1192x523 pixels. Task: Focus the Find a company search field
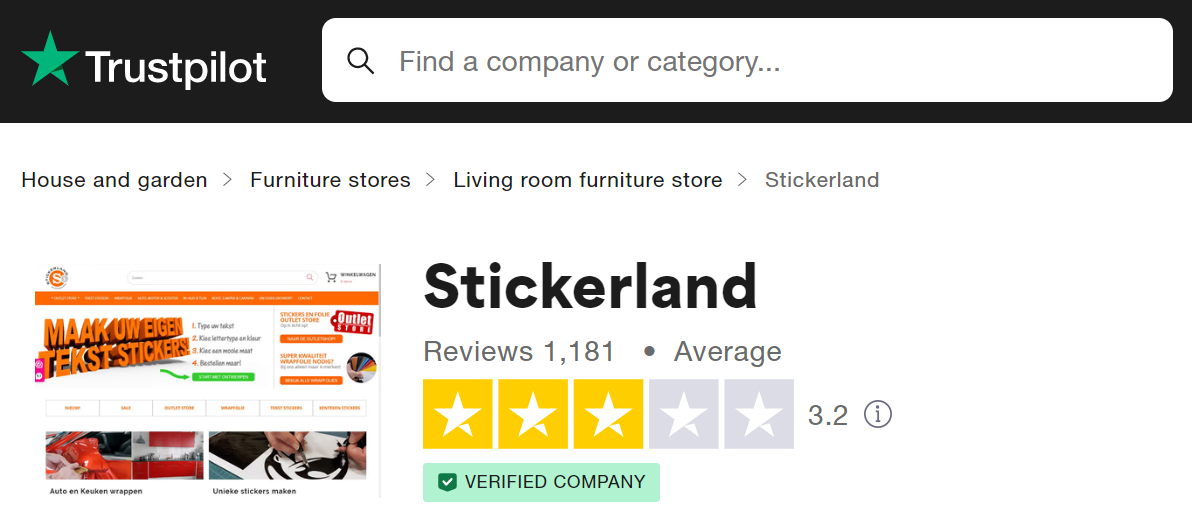[747, 60]
